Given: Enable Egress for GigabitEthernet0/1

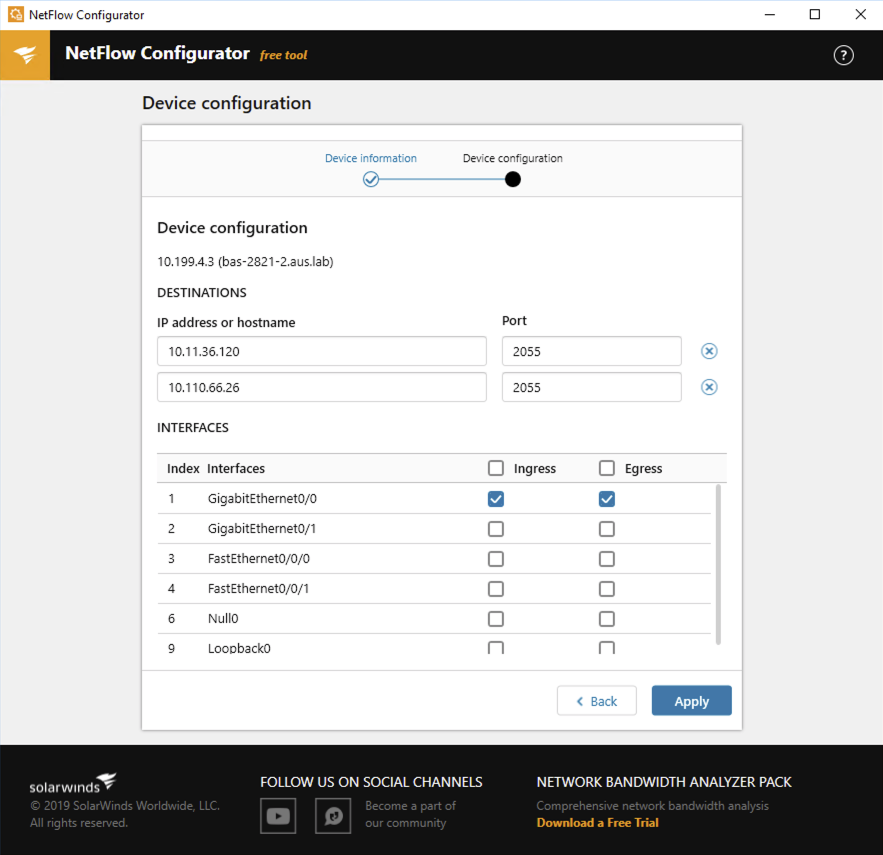Looking at the screenshot, I should pyautogui.click(x=606, y=529).
